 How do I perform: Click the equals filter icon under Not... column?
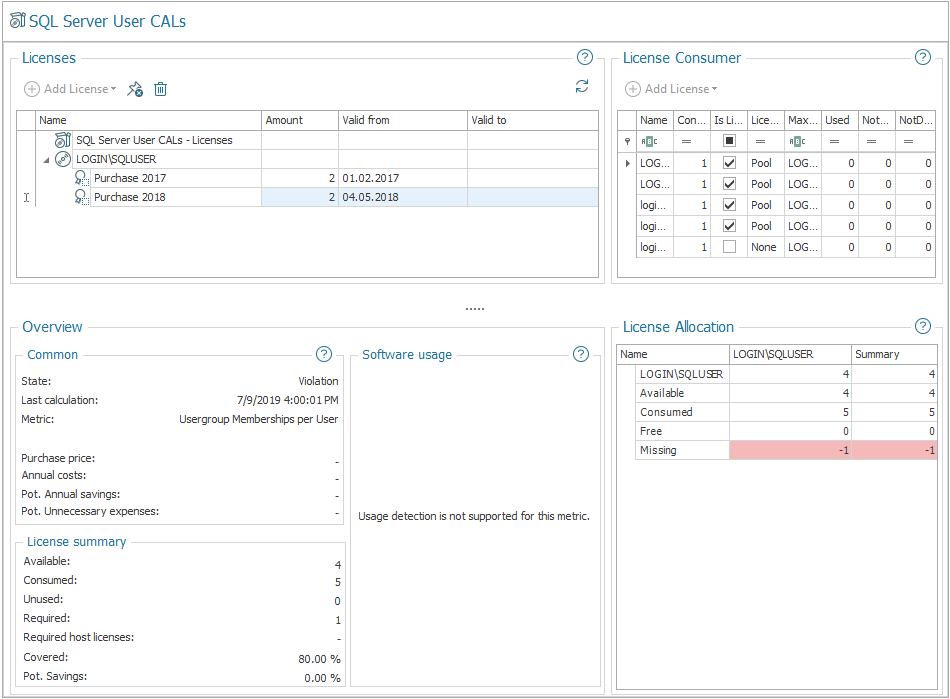coord(871,142)
